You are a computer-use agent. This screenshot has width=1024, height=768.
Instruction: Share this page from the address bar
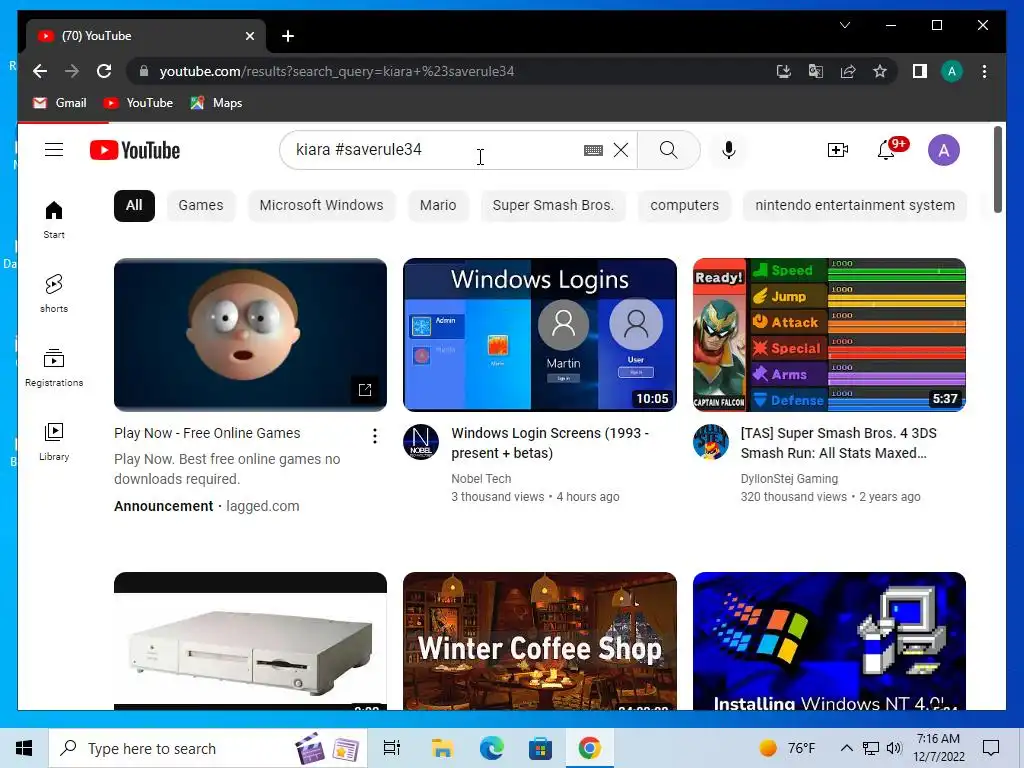coord(848,71)
